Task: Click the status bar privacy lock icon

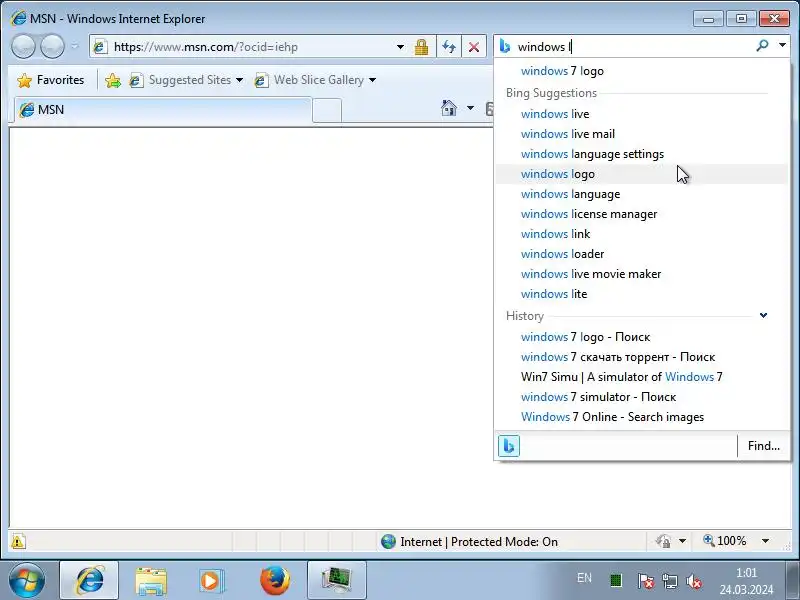Action: (663, 541)
